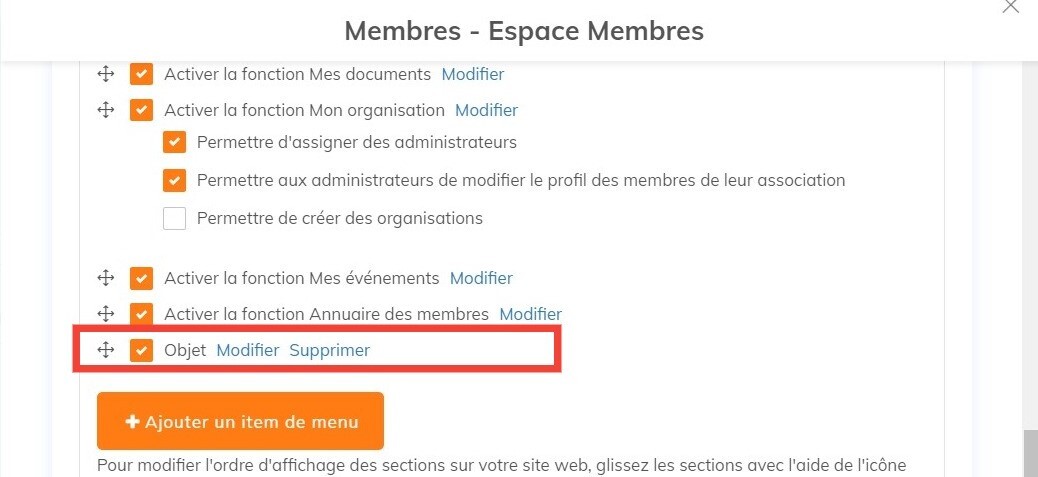Edit the Mes événements function via Modifier
This screenshot has width=1038, height=477.
481,278
